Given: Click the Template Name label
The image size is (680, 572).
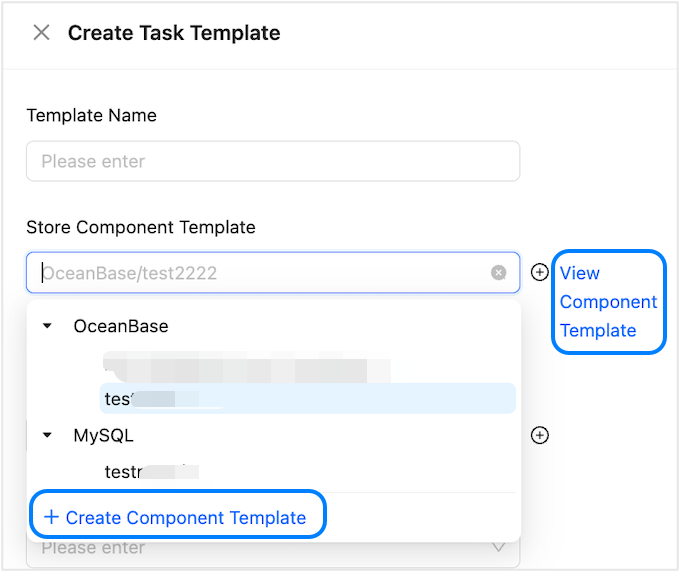Looking at the screenshot, I should tap(91, 115).
